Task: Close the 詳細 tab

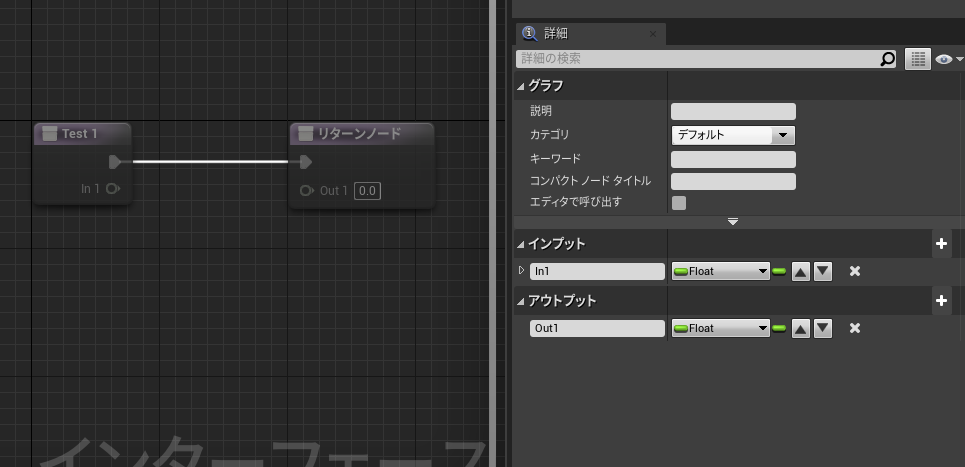Action: 653,34
